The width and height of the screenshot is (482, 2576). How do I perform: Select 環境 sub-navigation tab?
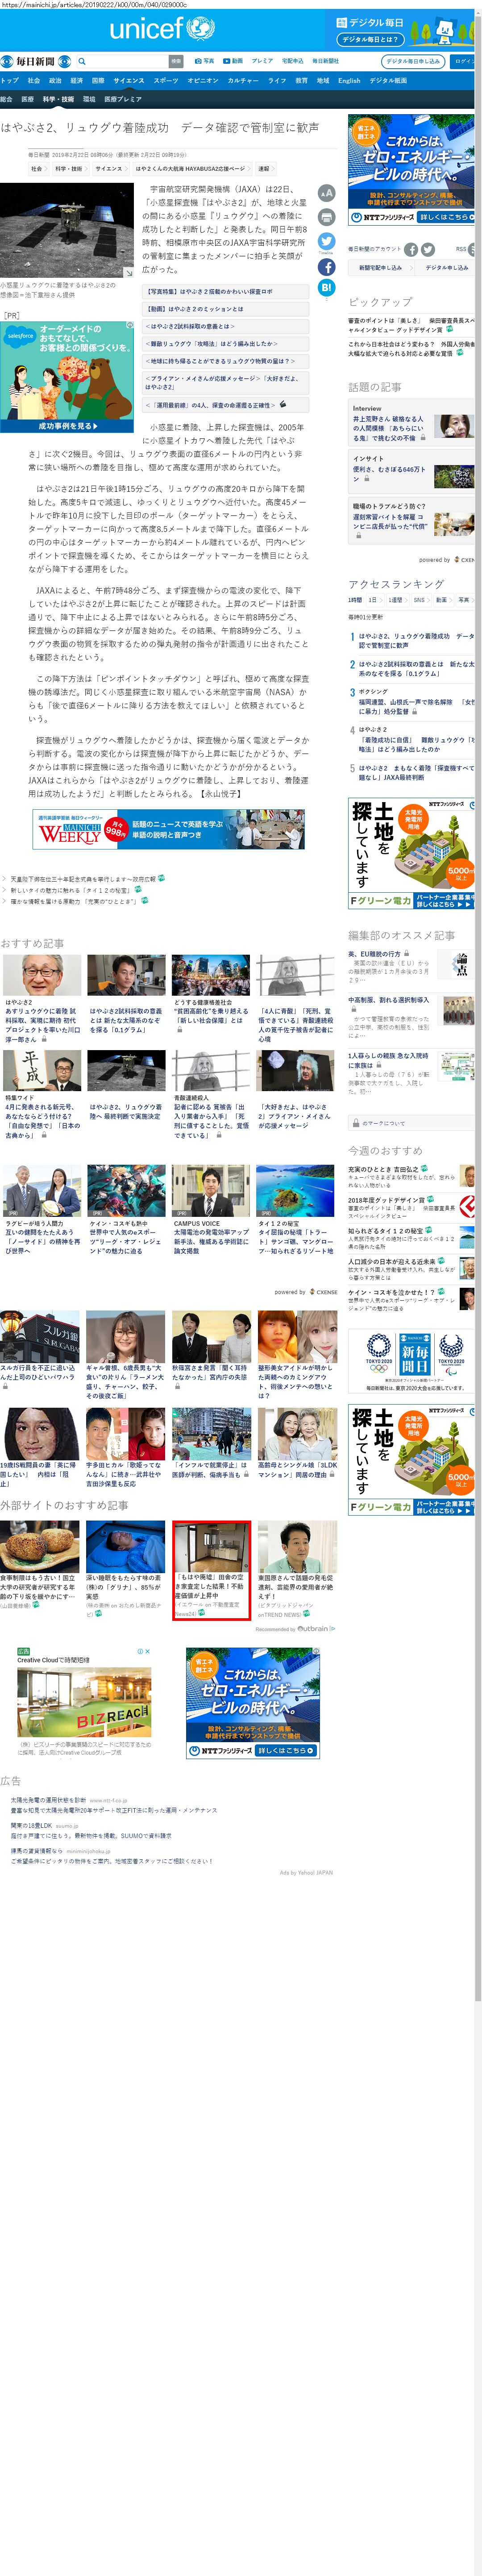click(89, 99)
